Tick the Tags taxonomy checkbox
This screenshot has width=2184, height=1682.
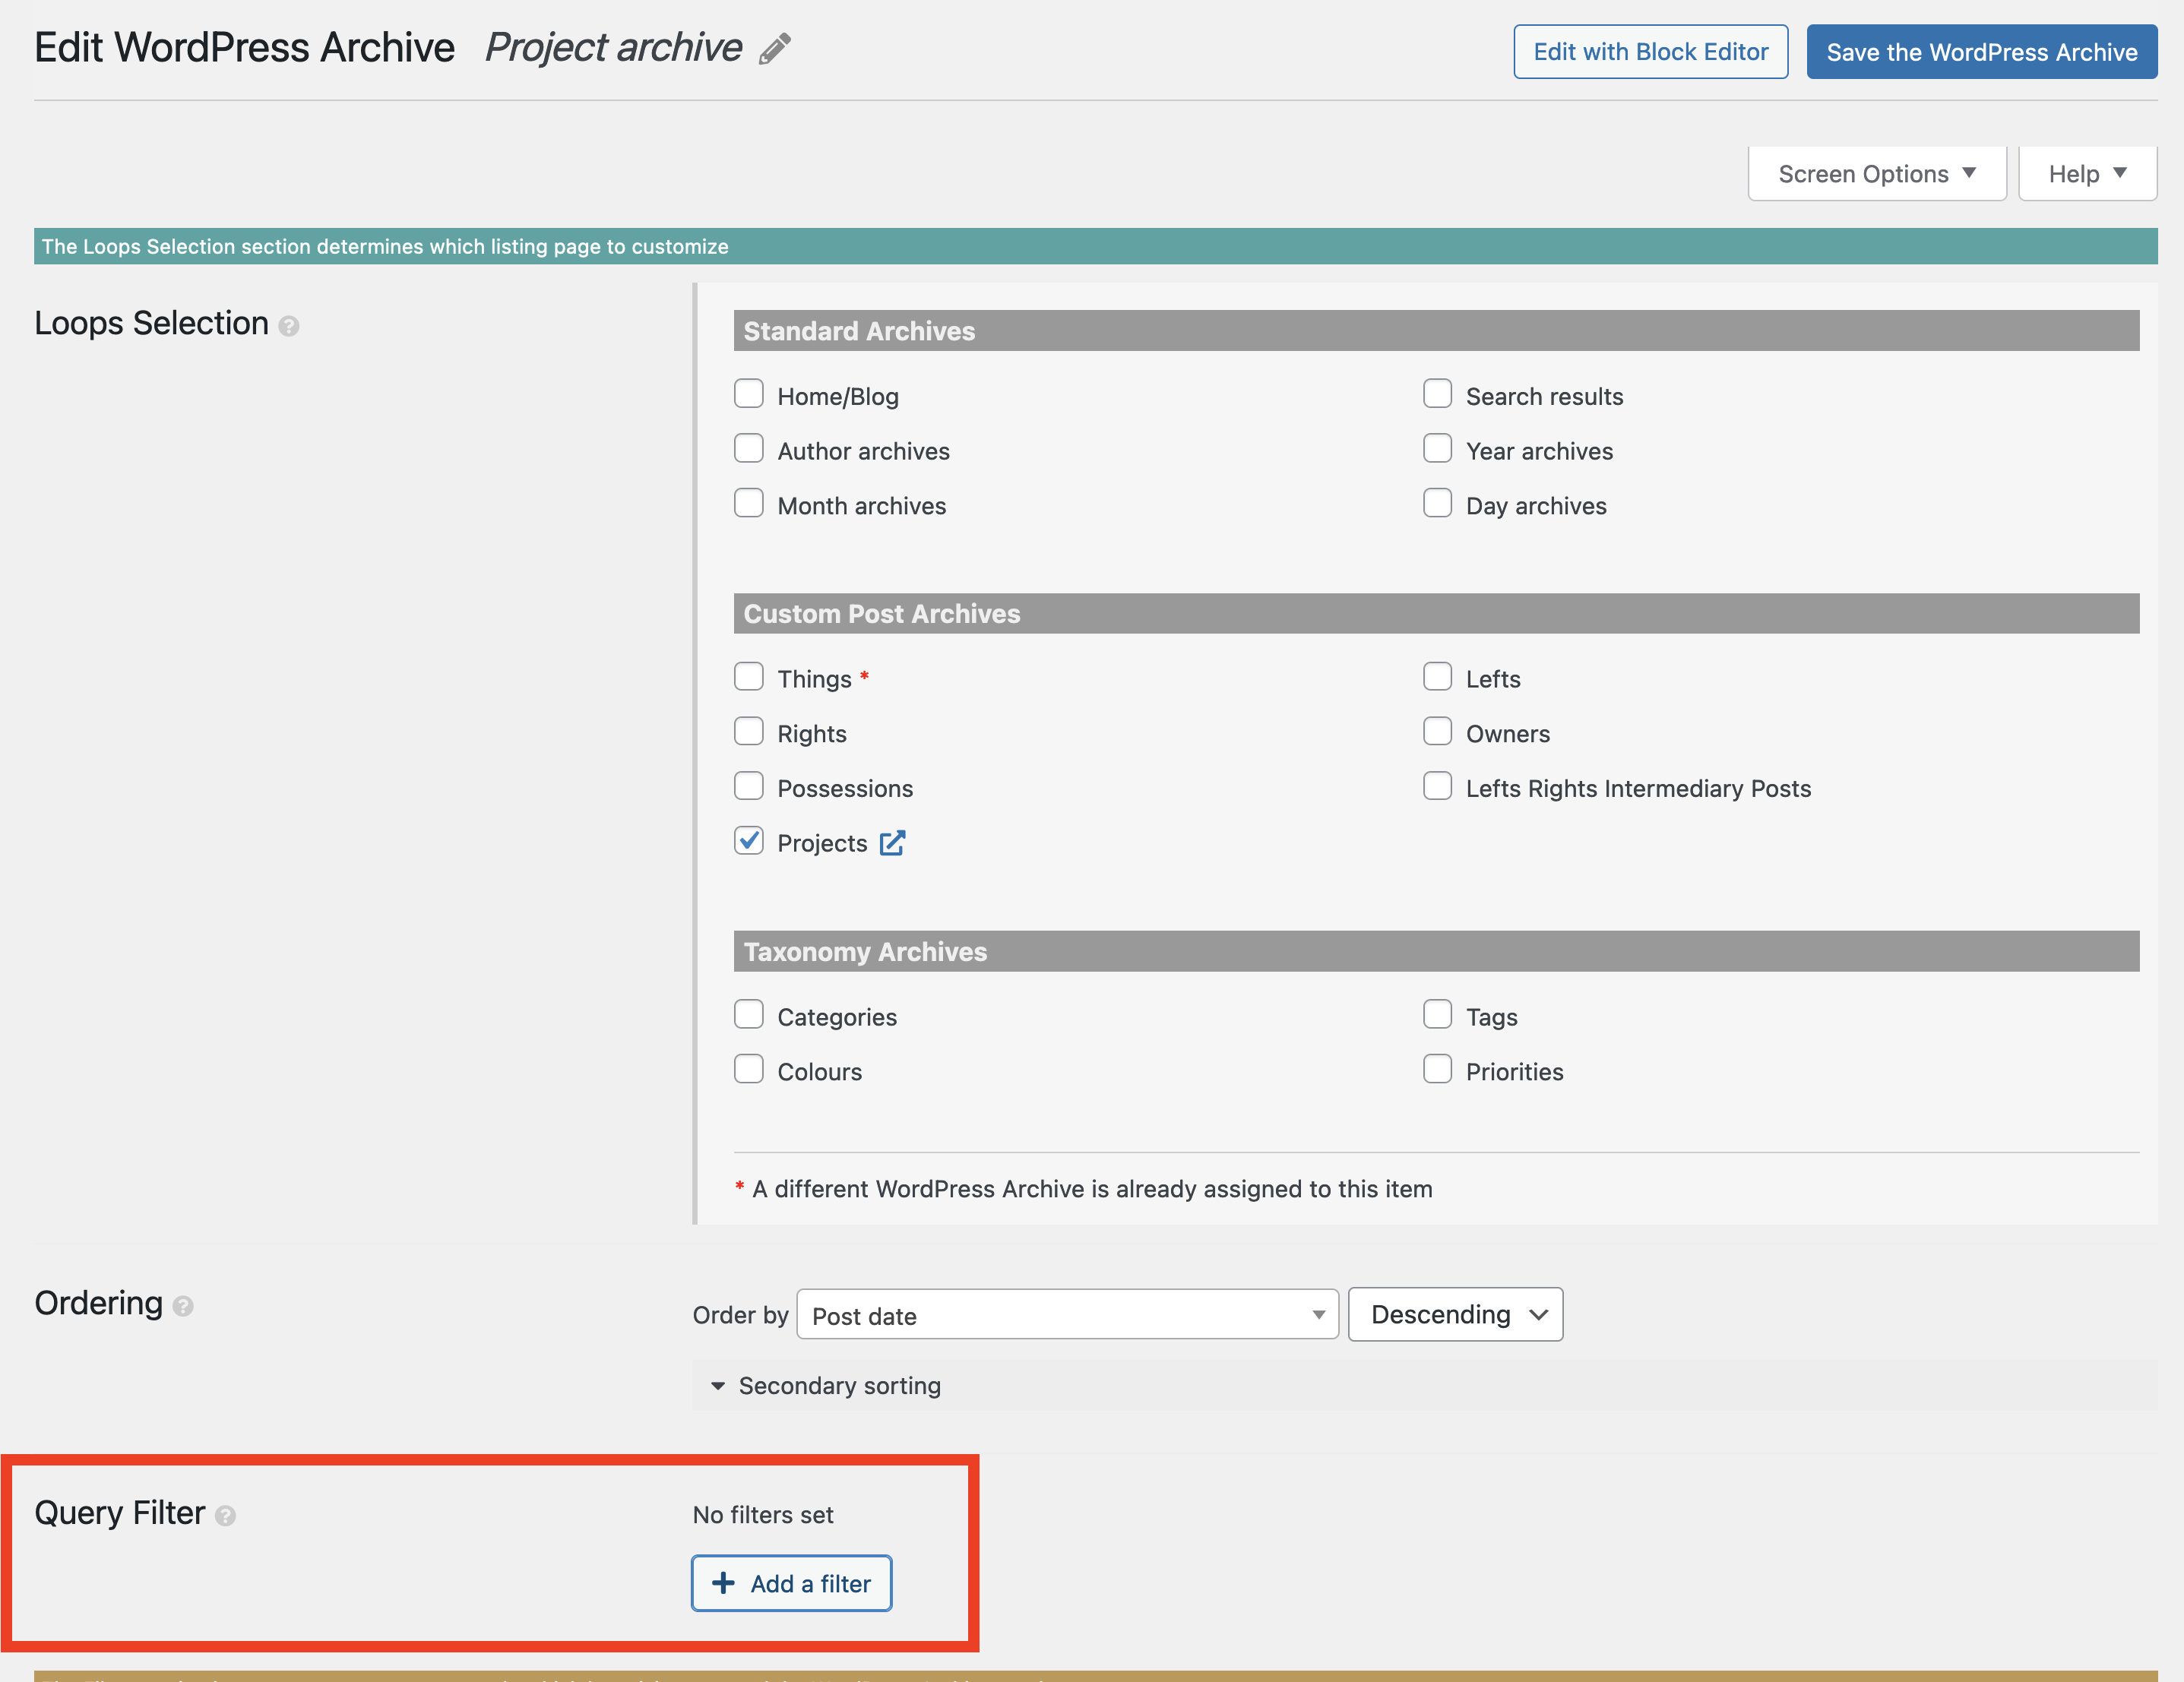pos(1437,1014)
